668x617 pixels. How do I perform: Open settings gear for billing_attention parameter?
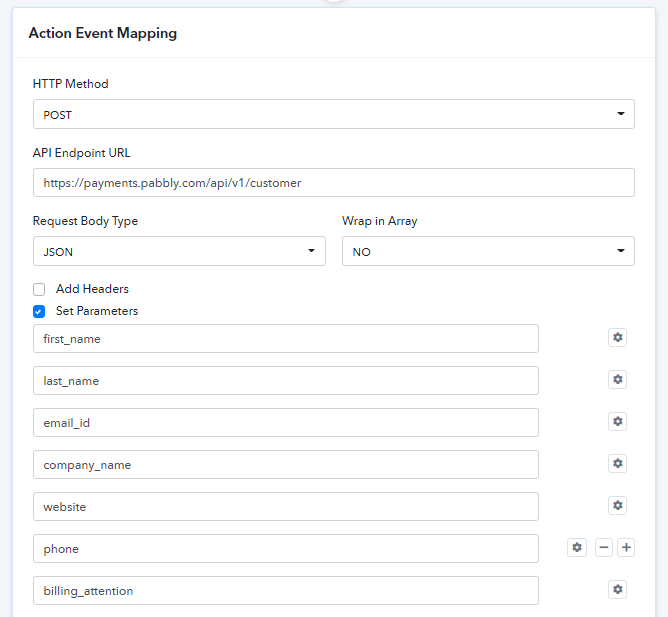pos(617,590)
